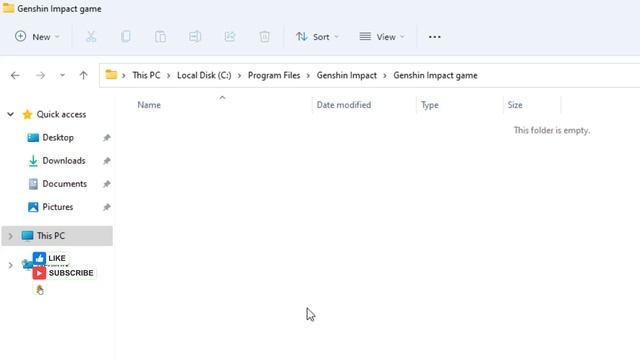
Task: Go forward with the right arrow
Action: [40, 76]
